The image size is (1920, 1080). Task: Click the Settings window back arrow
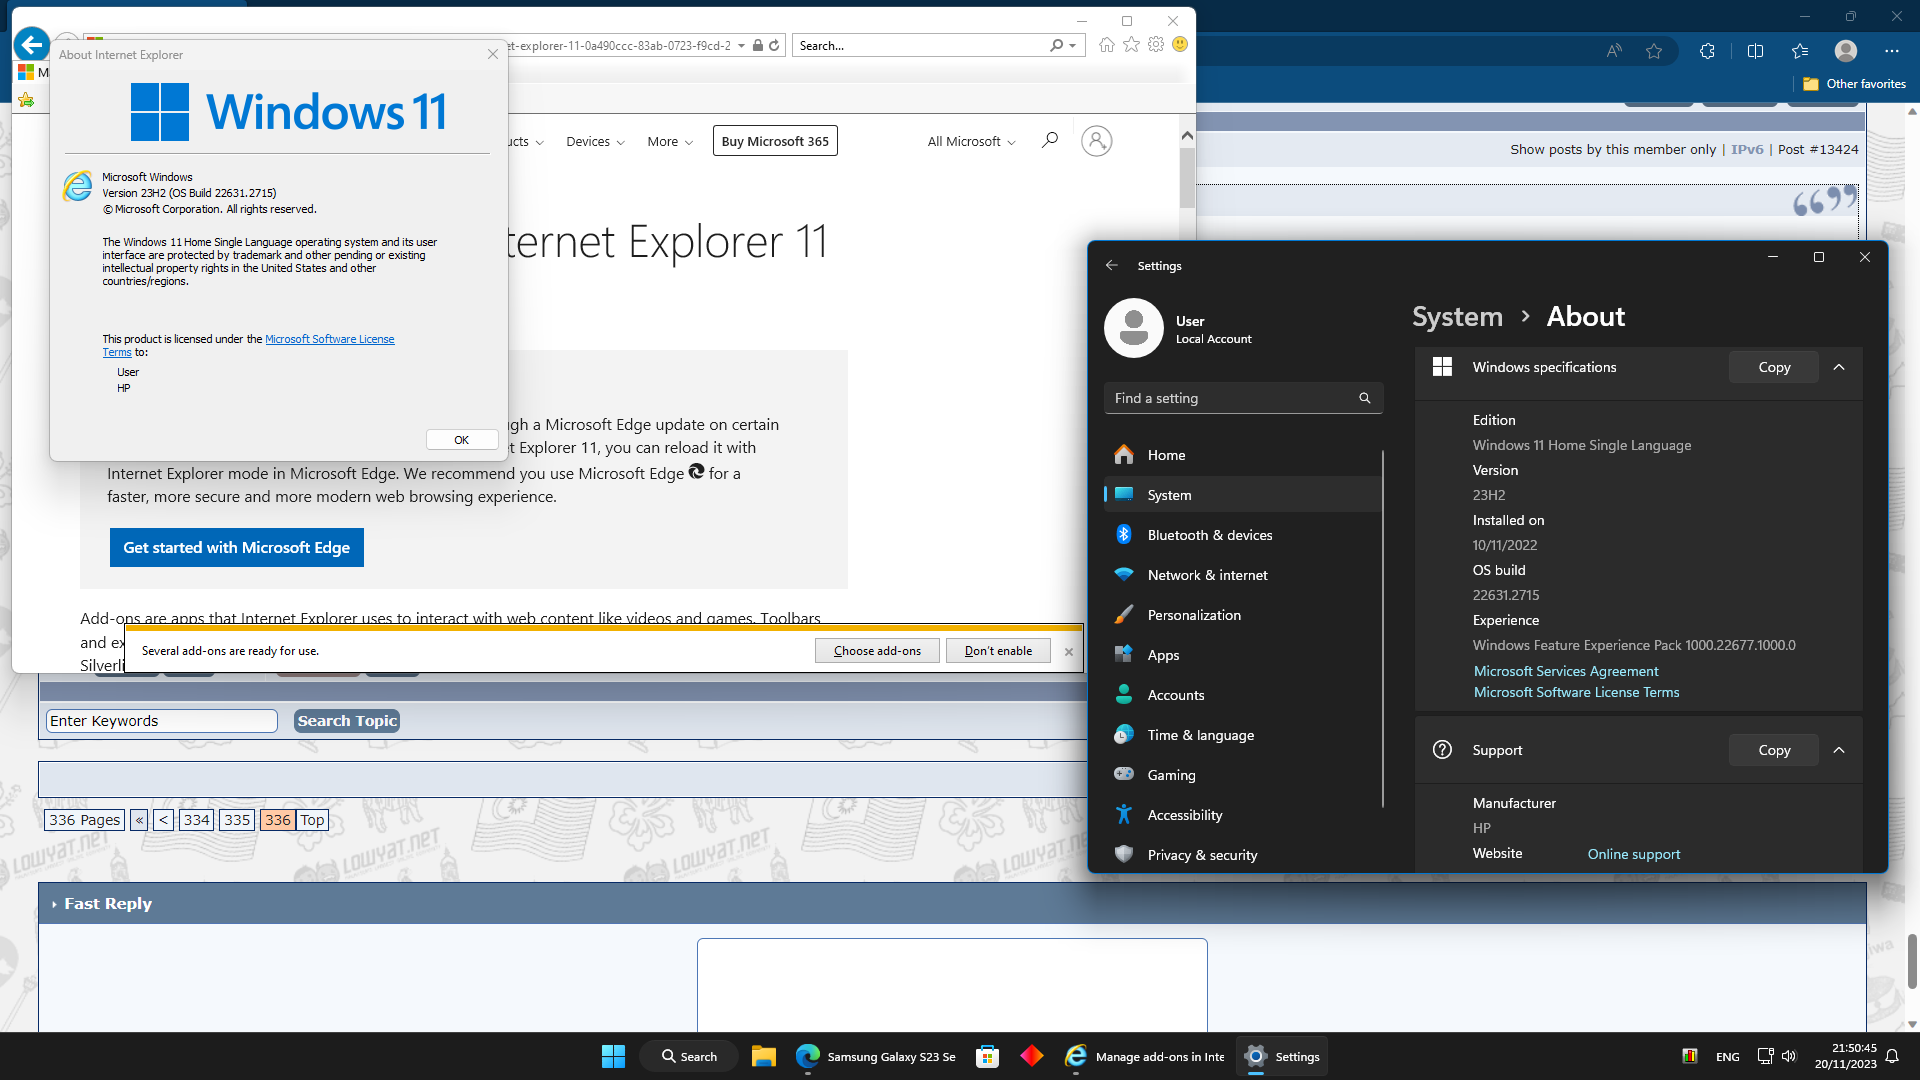[x=1111, y=266]
